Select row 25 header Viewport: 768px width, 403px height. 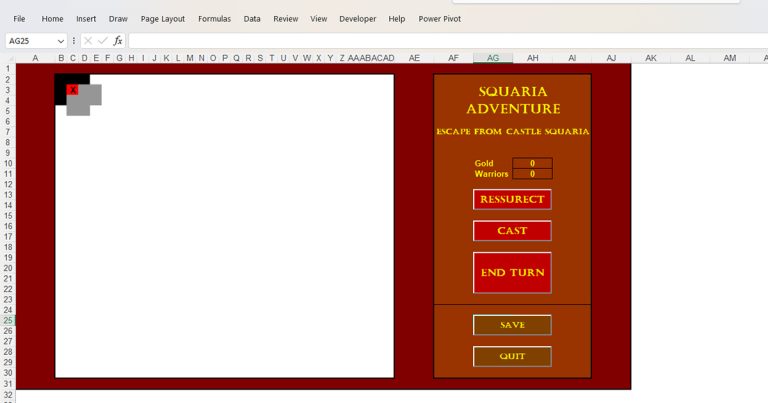(7, 320)
